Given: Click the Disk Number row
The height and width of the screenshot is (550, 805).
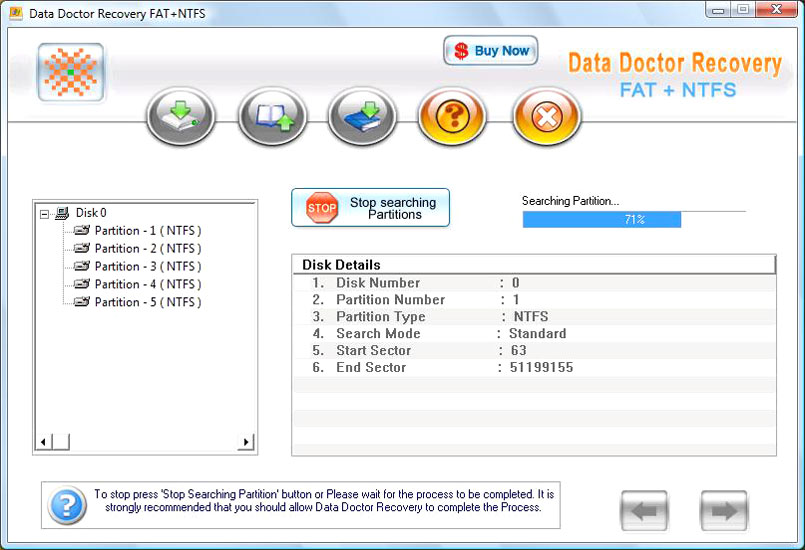Looking at the screenshot, I should click(x=534, y=282).
